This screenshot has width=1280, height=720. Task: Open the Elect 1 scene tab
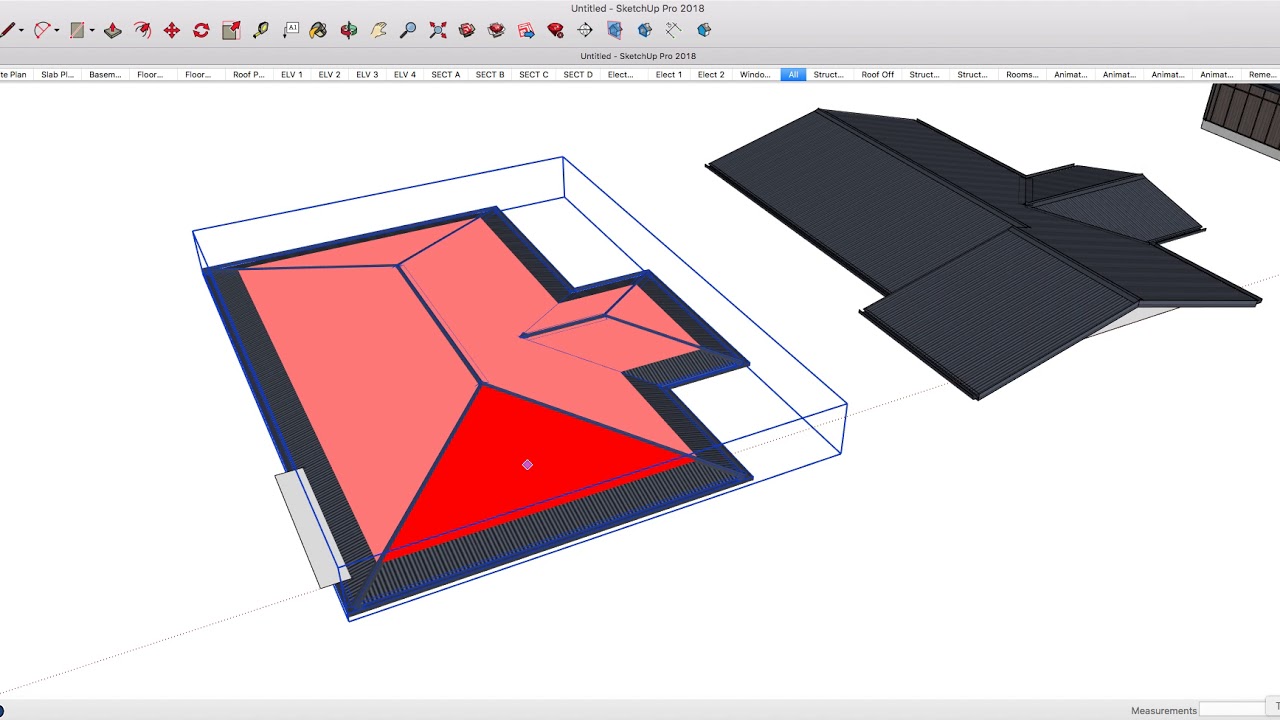pos(668,74)
